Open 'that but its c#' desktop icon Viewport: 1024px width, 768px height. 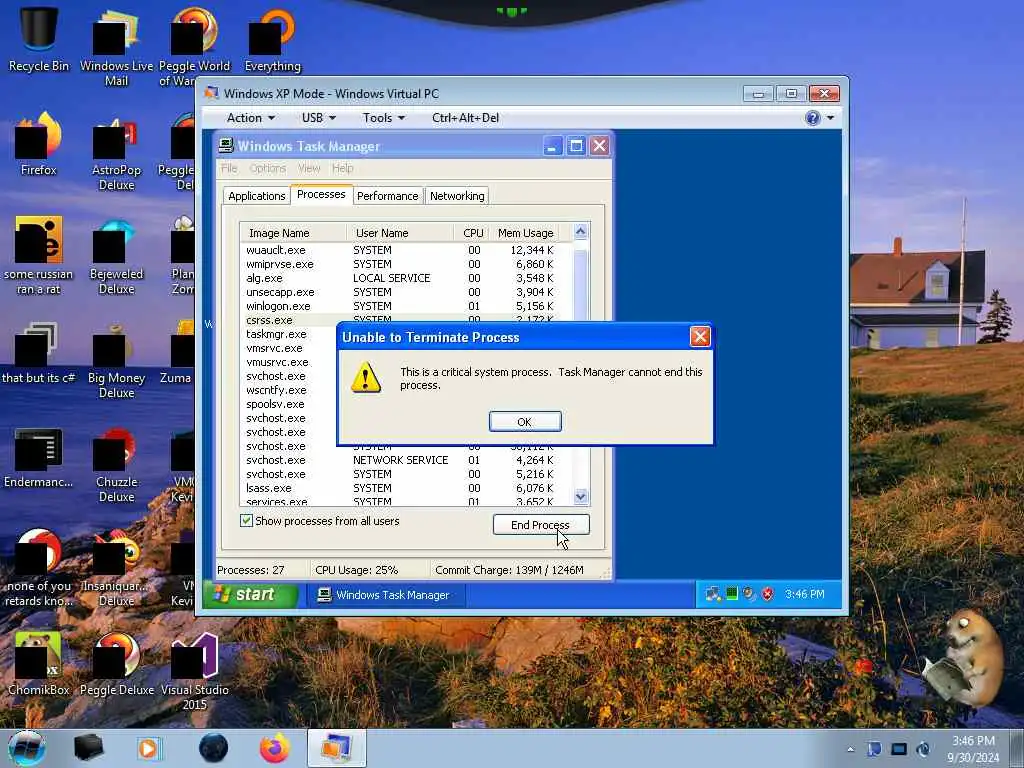tap(39, 353)
